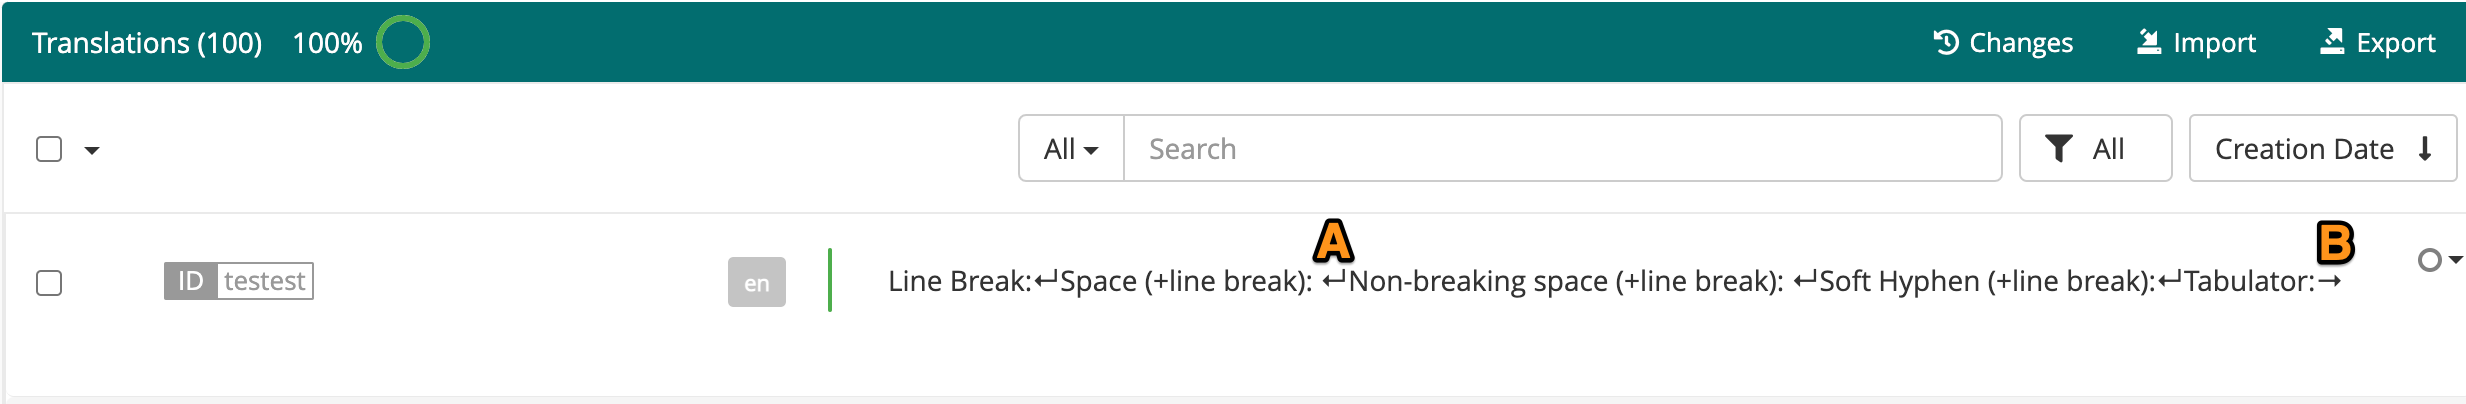Click the Import icon

pos(2149,42)
